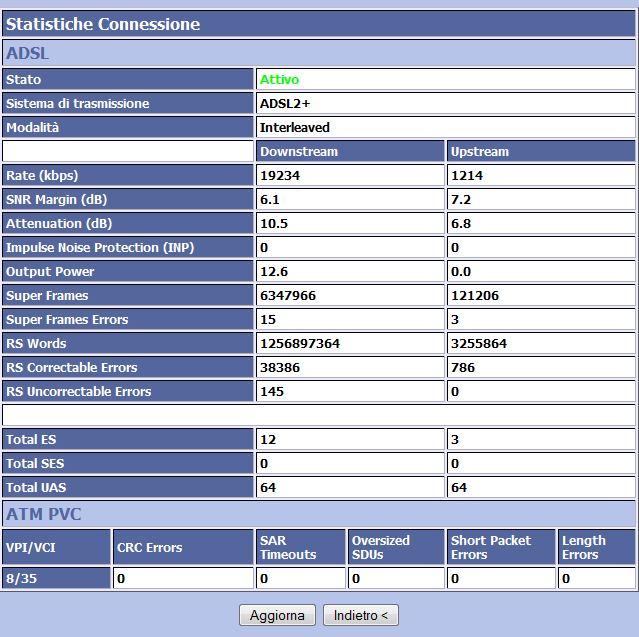639x637 pixels.
Task: Select RS Correctable Errors value 38386
Action: [x=280, y=367]
